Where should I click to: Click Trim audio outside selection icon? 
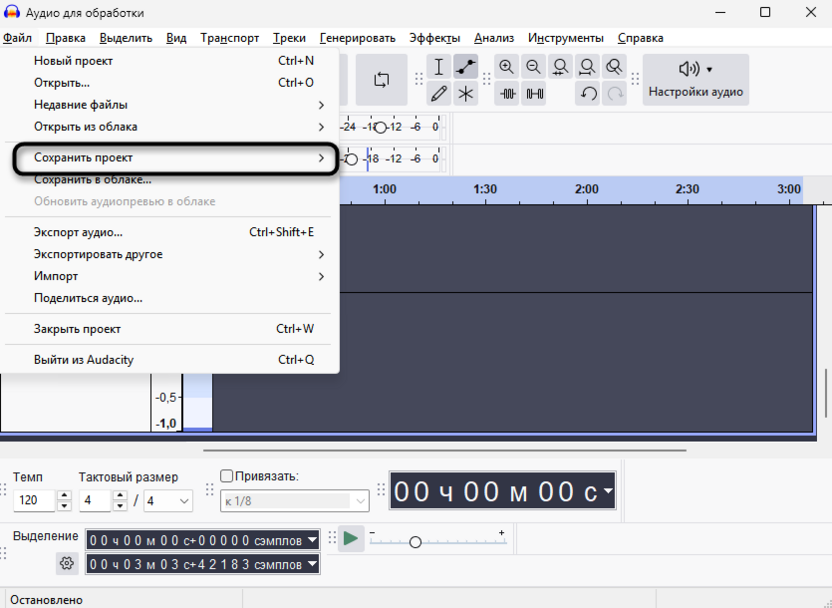[x=506, y=94]
